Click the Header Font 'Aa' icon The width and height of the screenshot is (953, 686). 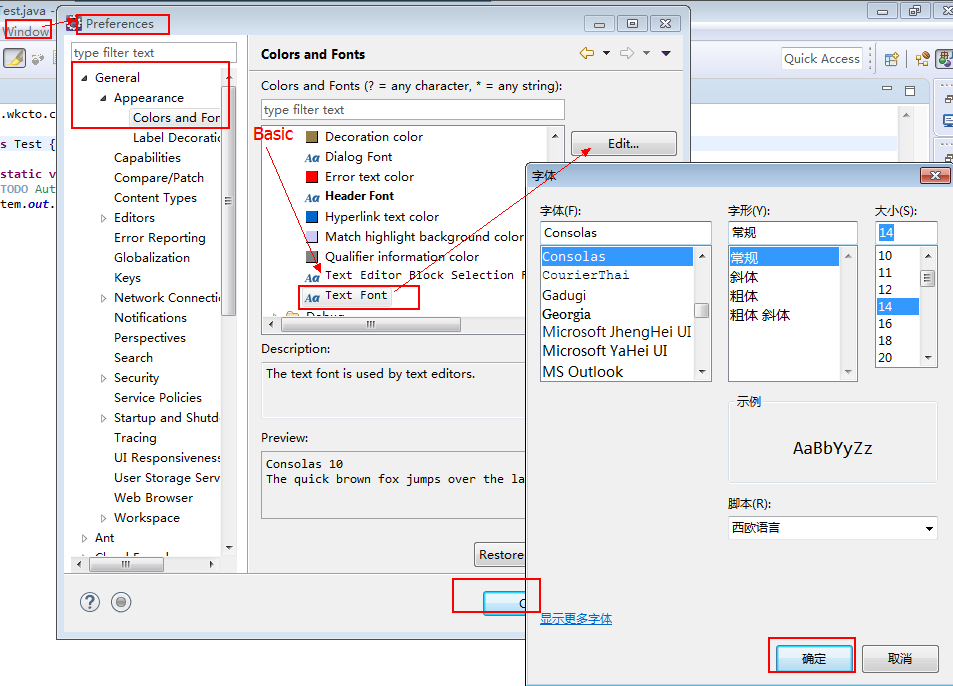pyautogui.click(x=312, y=197)
